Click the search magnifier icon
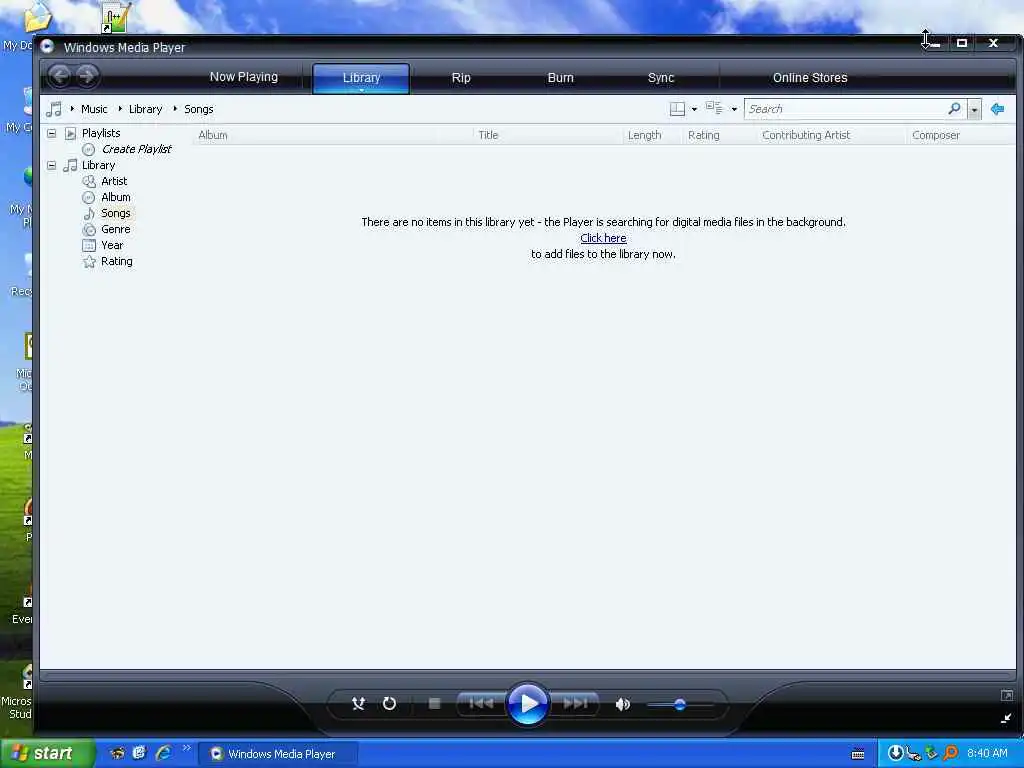The image size is (1024, 768). [954, 108]
